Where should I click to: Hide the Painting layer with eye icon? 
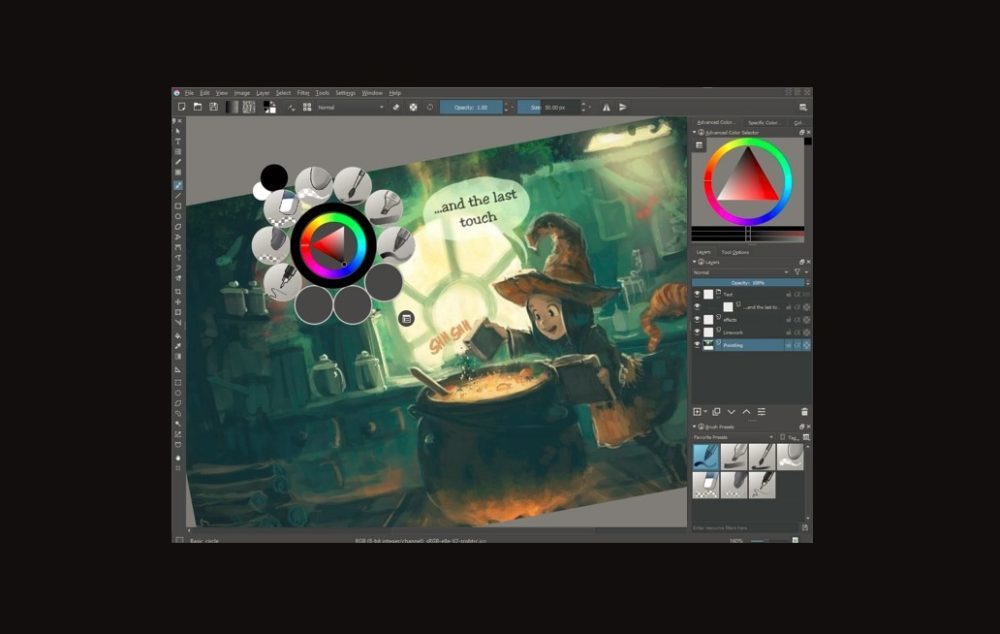pyautogui.click(x=697, y=345)
